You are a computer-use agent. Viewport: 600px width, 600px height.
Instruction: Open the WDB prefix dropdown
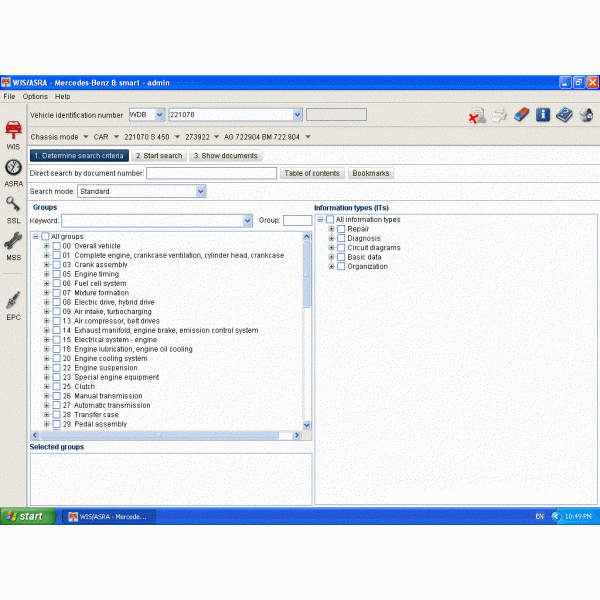point(160,114)
